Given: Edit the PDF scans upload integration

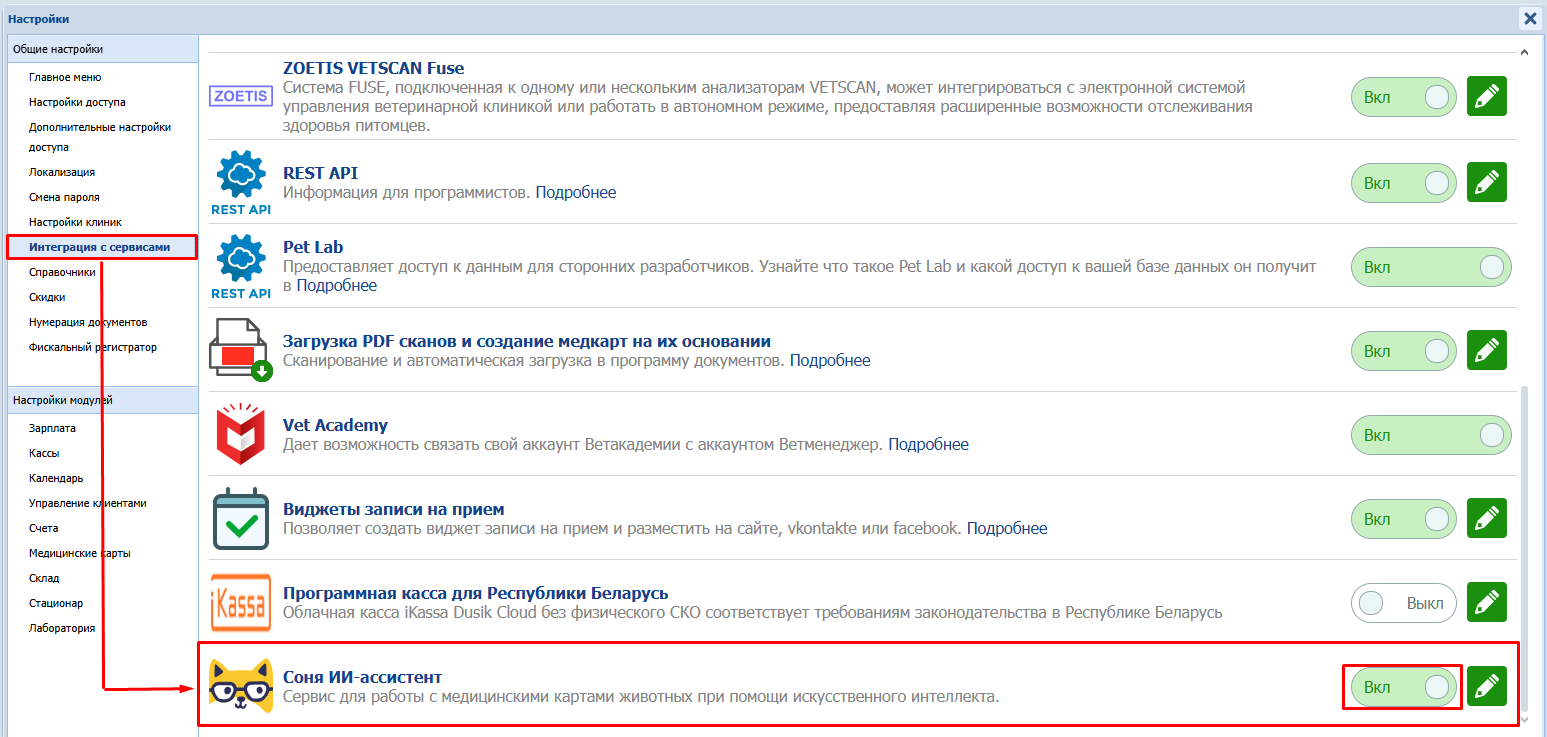Looking at the screenshot, I should click(1486, 351).
